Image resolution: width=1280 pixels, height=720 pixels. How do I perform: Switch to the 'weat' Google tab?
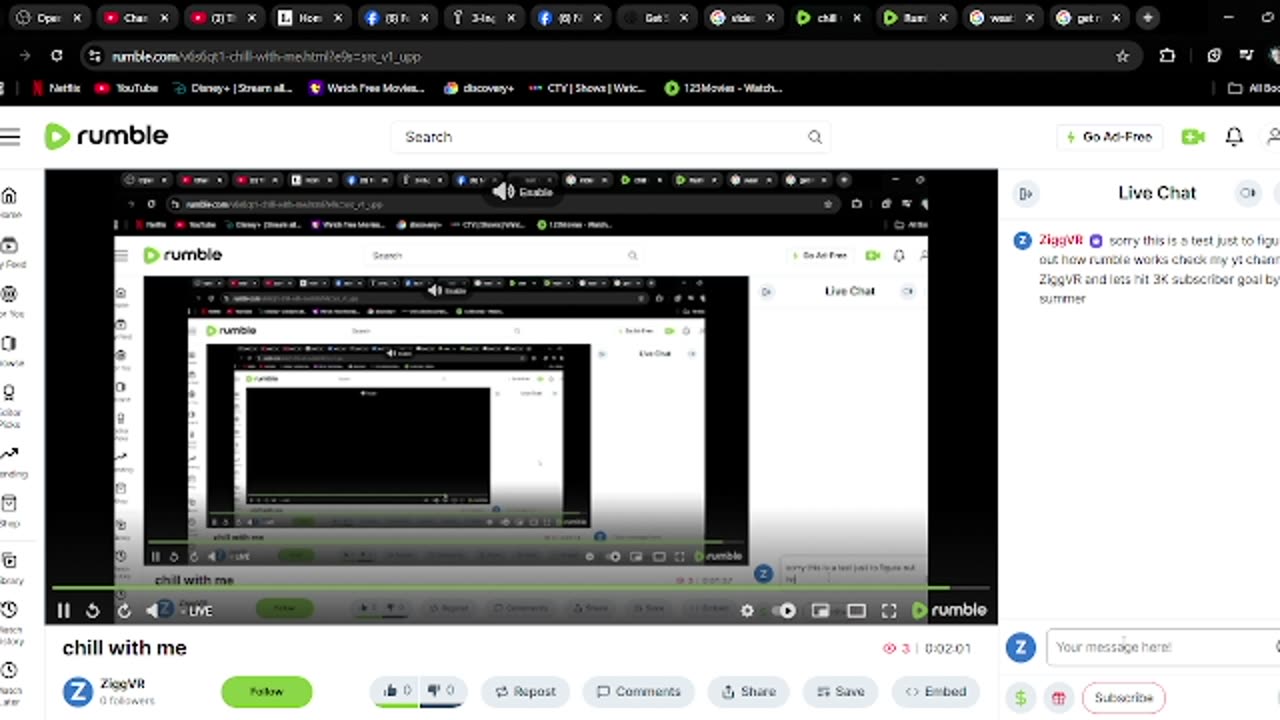[1000, 18]
